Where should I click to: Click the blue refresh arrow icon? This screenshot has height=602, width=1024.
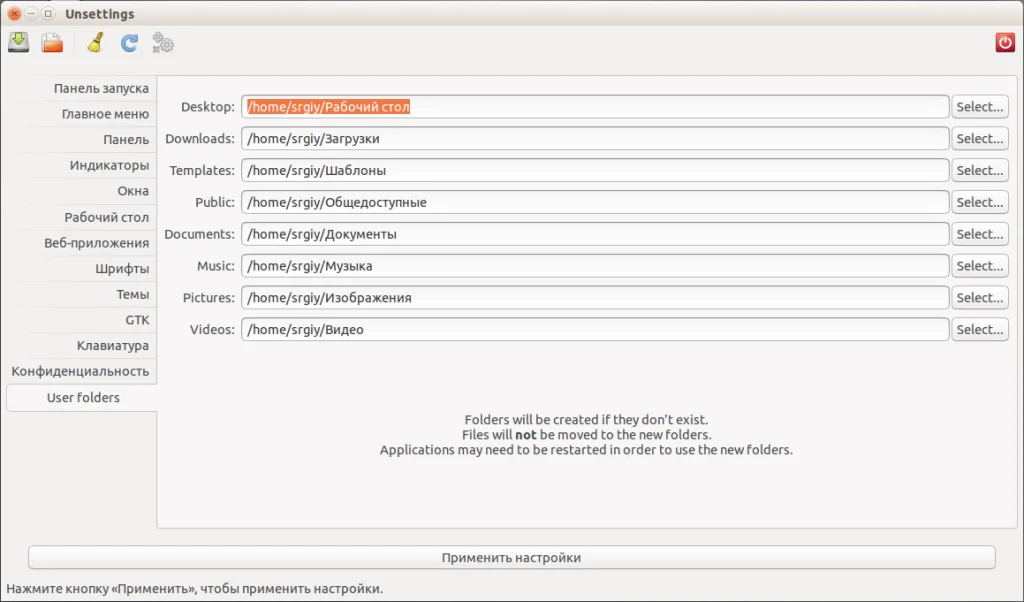129,43
